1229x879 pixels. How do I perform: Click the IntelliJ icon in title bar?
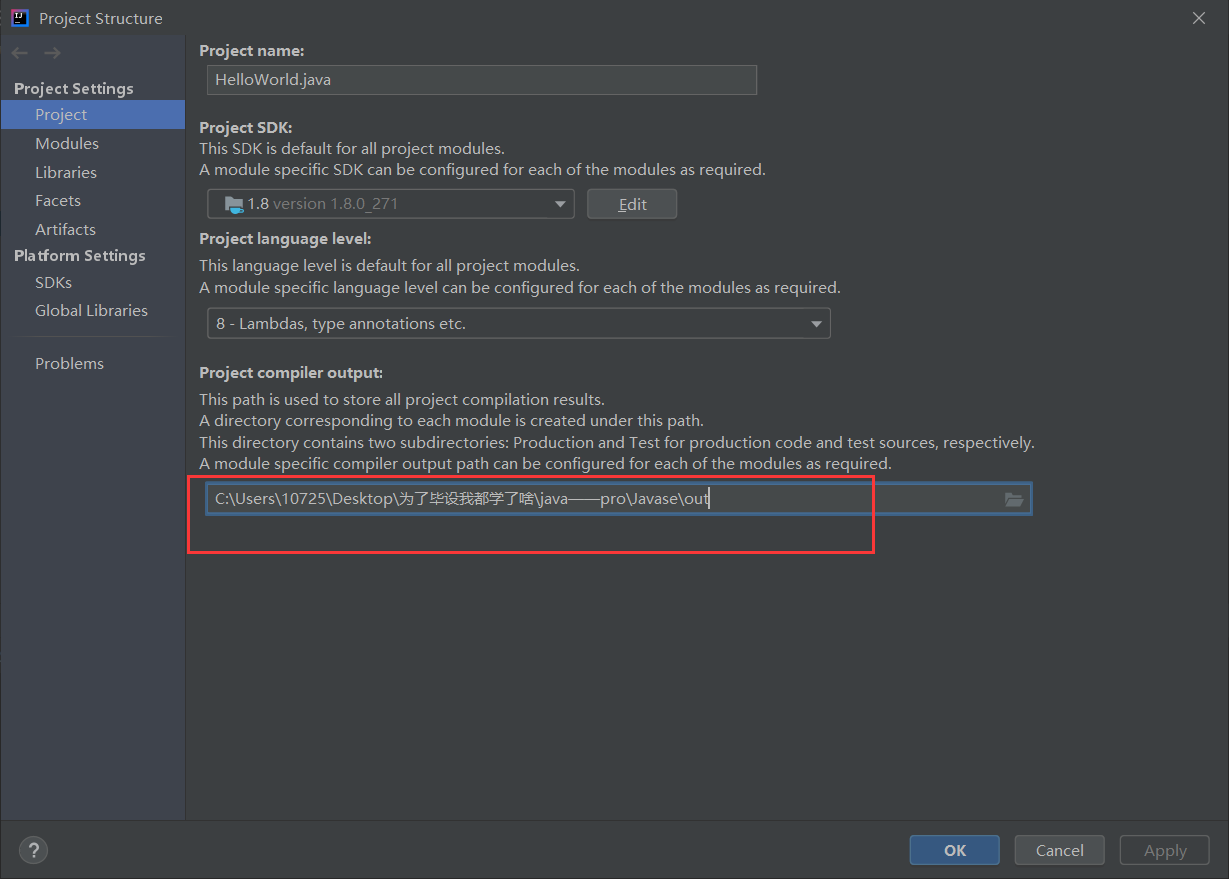pos(20,17)
